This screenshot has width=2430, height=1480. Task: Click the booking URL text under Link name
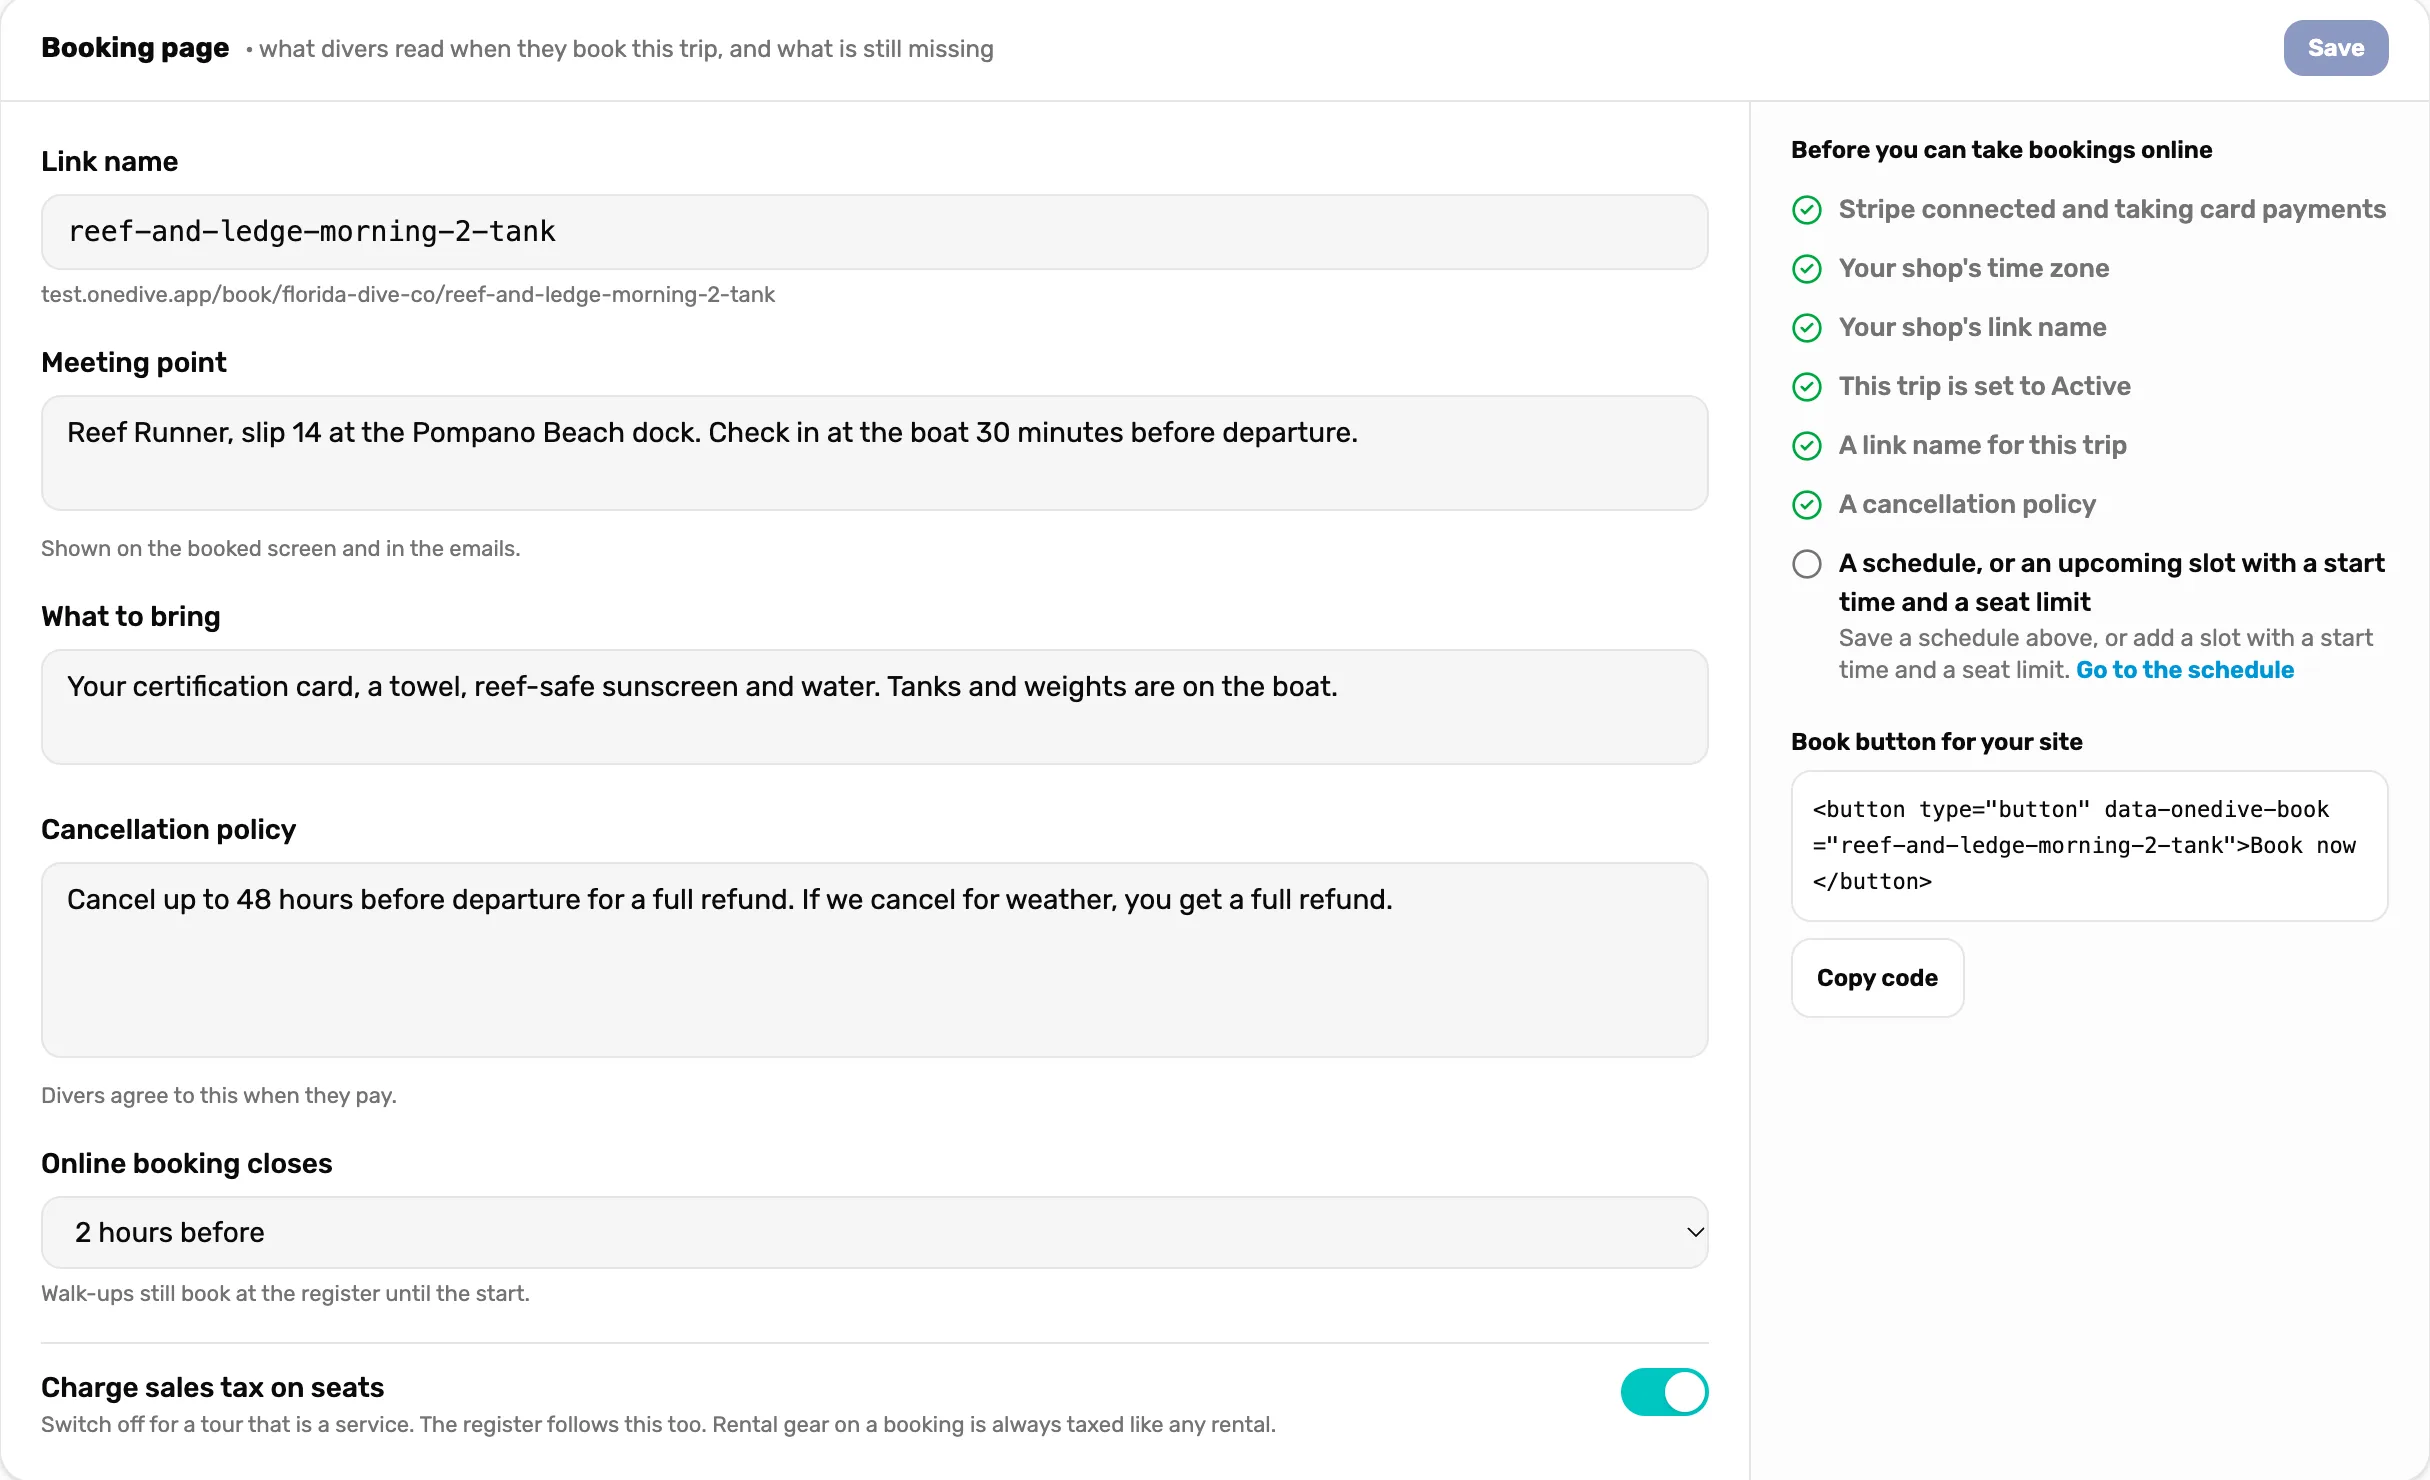tap(408, 294)
